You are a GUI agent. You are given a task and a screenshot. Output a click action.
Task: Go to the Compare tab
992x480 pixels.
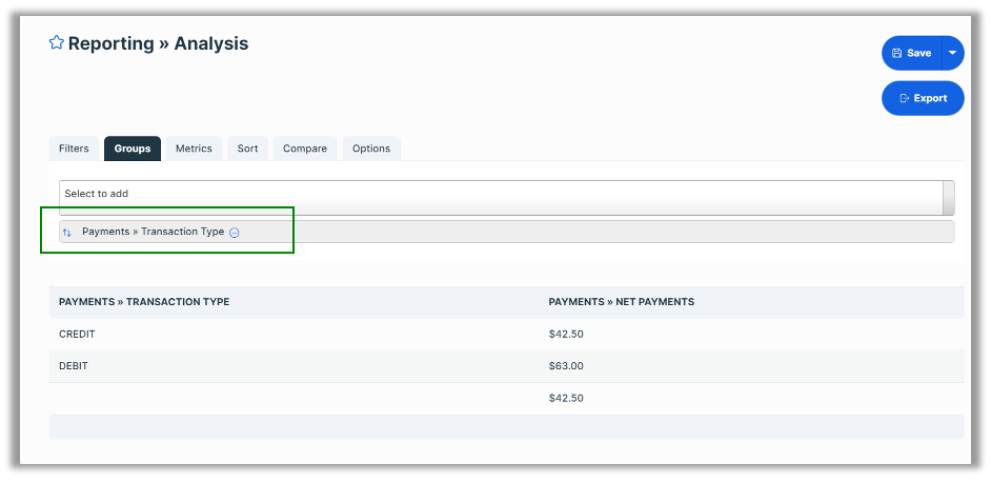point(304,149)
